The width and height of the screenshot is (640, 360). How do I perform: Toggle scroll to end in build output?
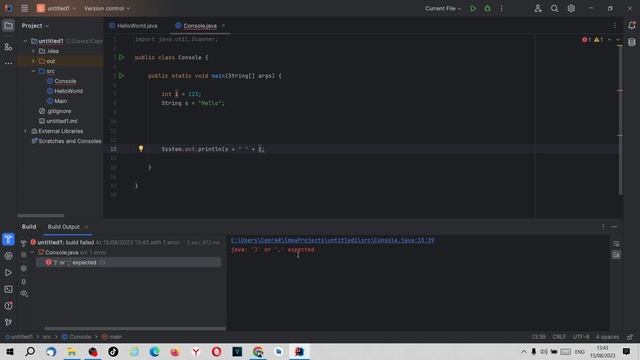click(x=616, y=255)
